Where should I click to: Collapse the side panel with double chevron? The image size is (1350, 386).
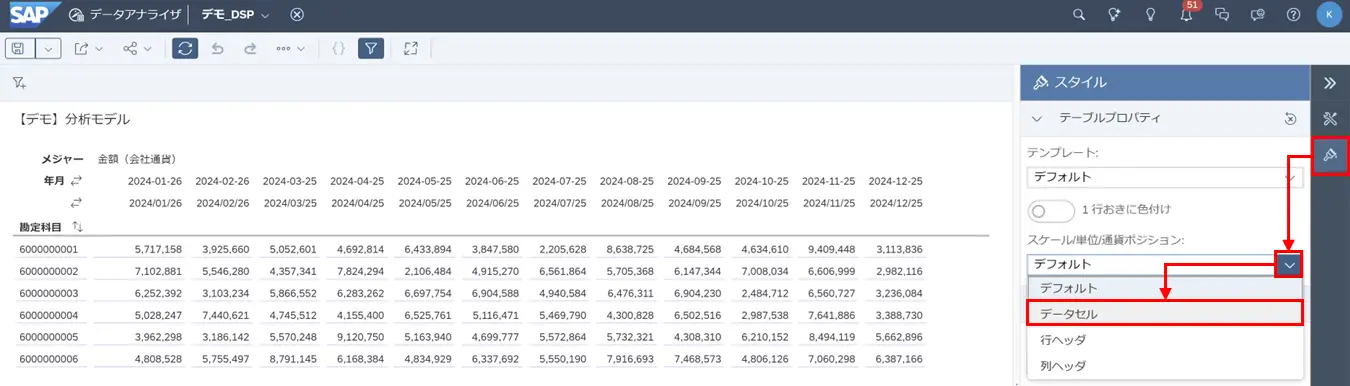(1330, 83)
